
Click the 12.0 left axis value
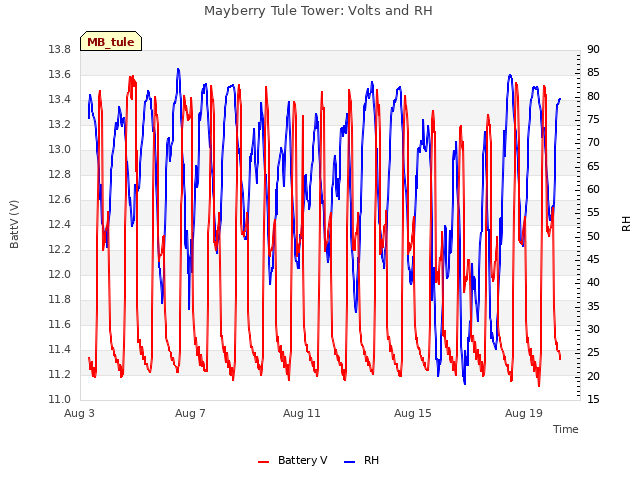tap(60, 274)
